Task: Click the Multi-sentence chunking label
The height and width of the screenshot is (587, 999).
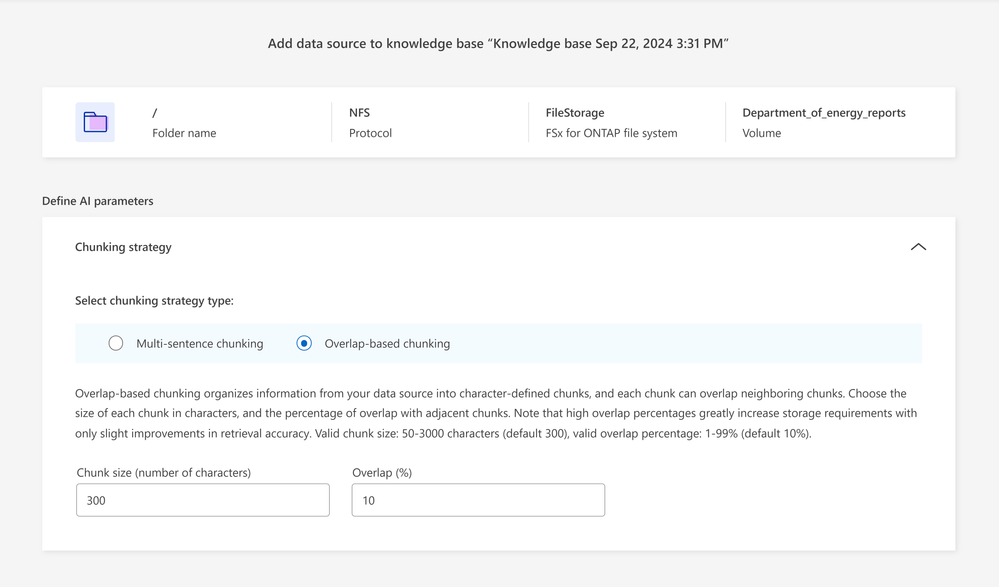Action: click(x=199, y=343)
